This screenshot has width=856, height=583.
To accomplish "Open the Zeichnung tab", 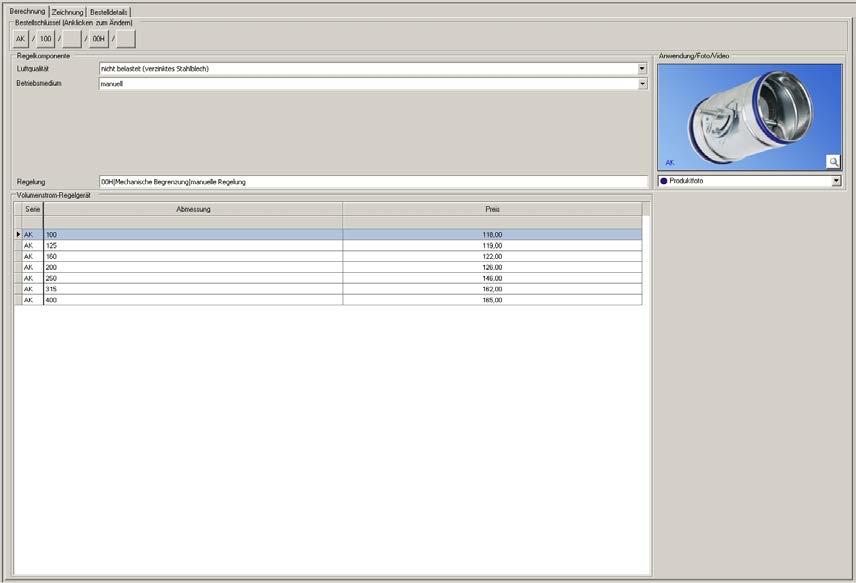I will tap(68, 11).
